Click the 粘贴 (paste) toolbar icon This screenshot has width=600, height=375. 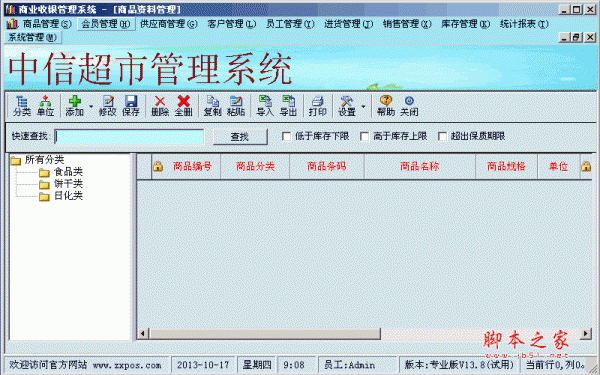(x=236, y=106)
